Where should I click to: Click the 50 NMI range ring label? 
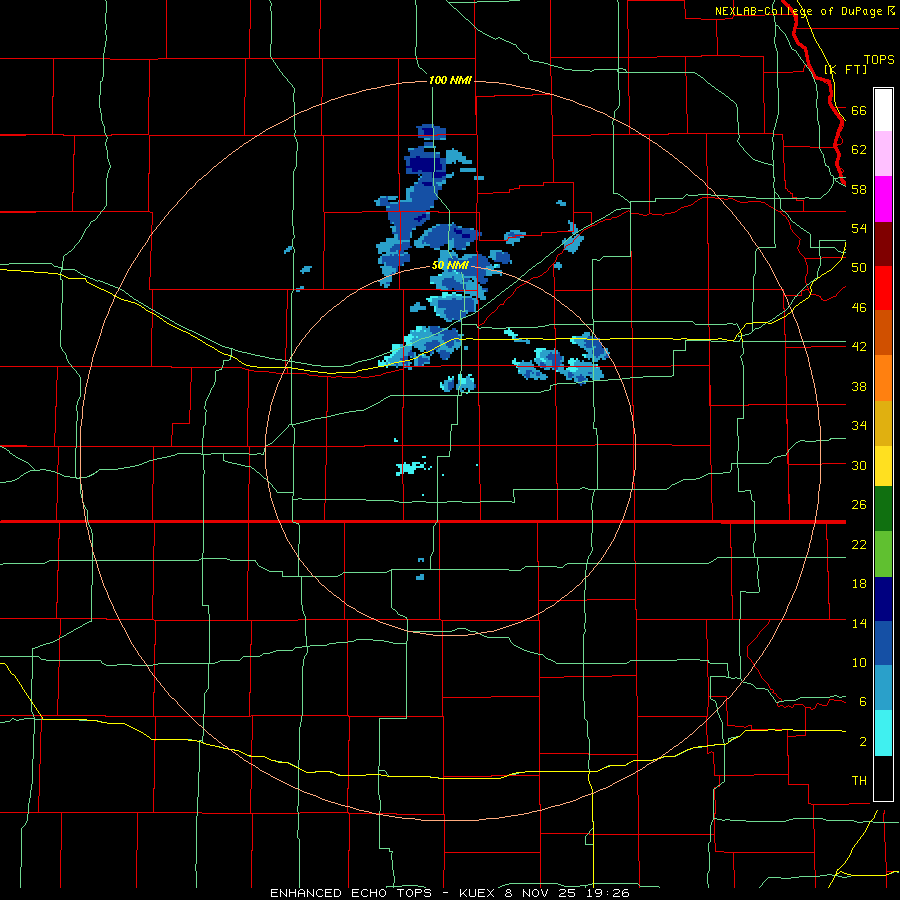click(451, 265)
